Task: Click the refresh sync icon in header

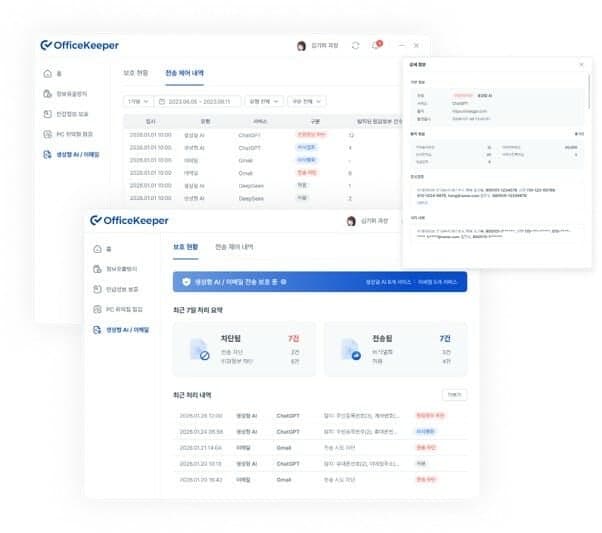Action: point(356,46)
